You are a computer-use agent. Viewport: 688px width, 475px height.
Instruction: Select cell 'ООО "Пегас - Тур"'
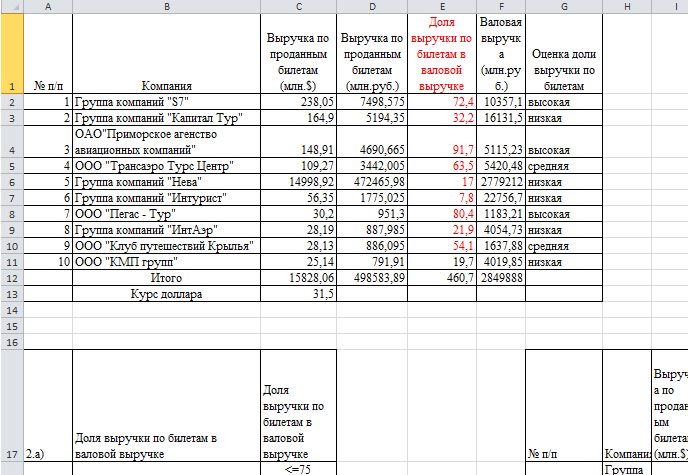[x=167, y=214]
